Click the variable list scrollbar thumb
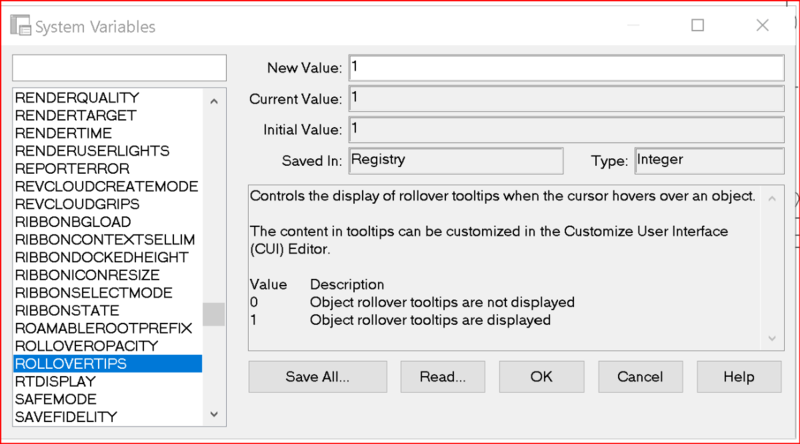Image resolution: width=800 pixels, height=444 pixels. 213,314
